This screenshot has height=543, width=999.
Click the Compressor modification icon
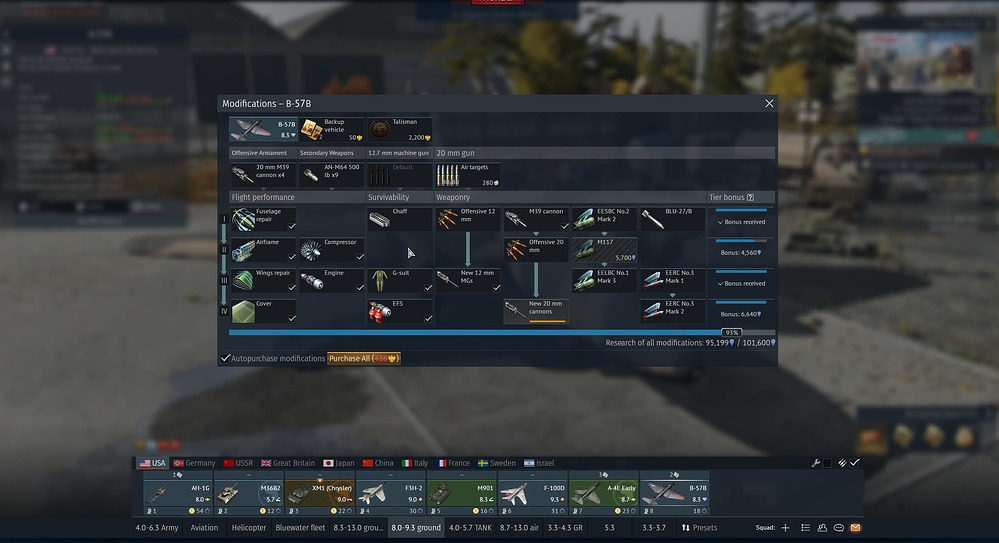click(x=312, y=250)
